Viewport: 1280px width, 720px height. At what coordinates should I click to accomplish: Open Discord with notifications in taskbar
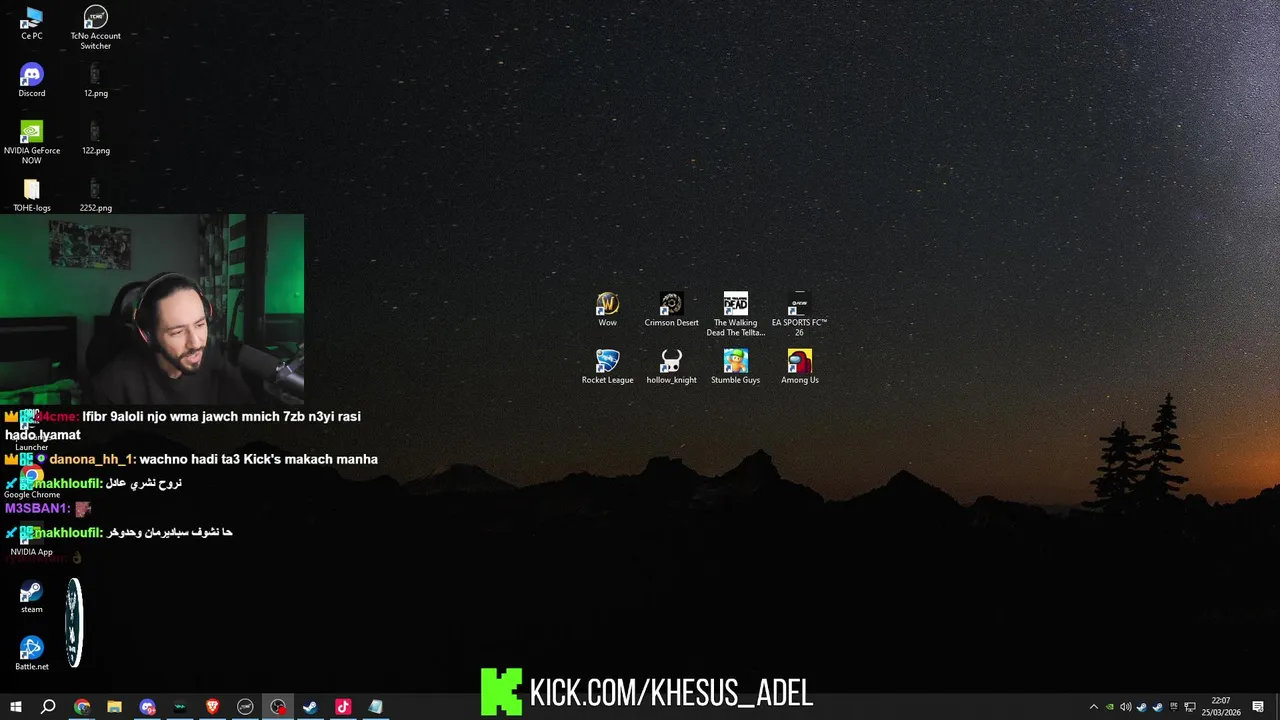click(148, 707)
